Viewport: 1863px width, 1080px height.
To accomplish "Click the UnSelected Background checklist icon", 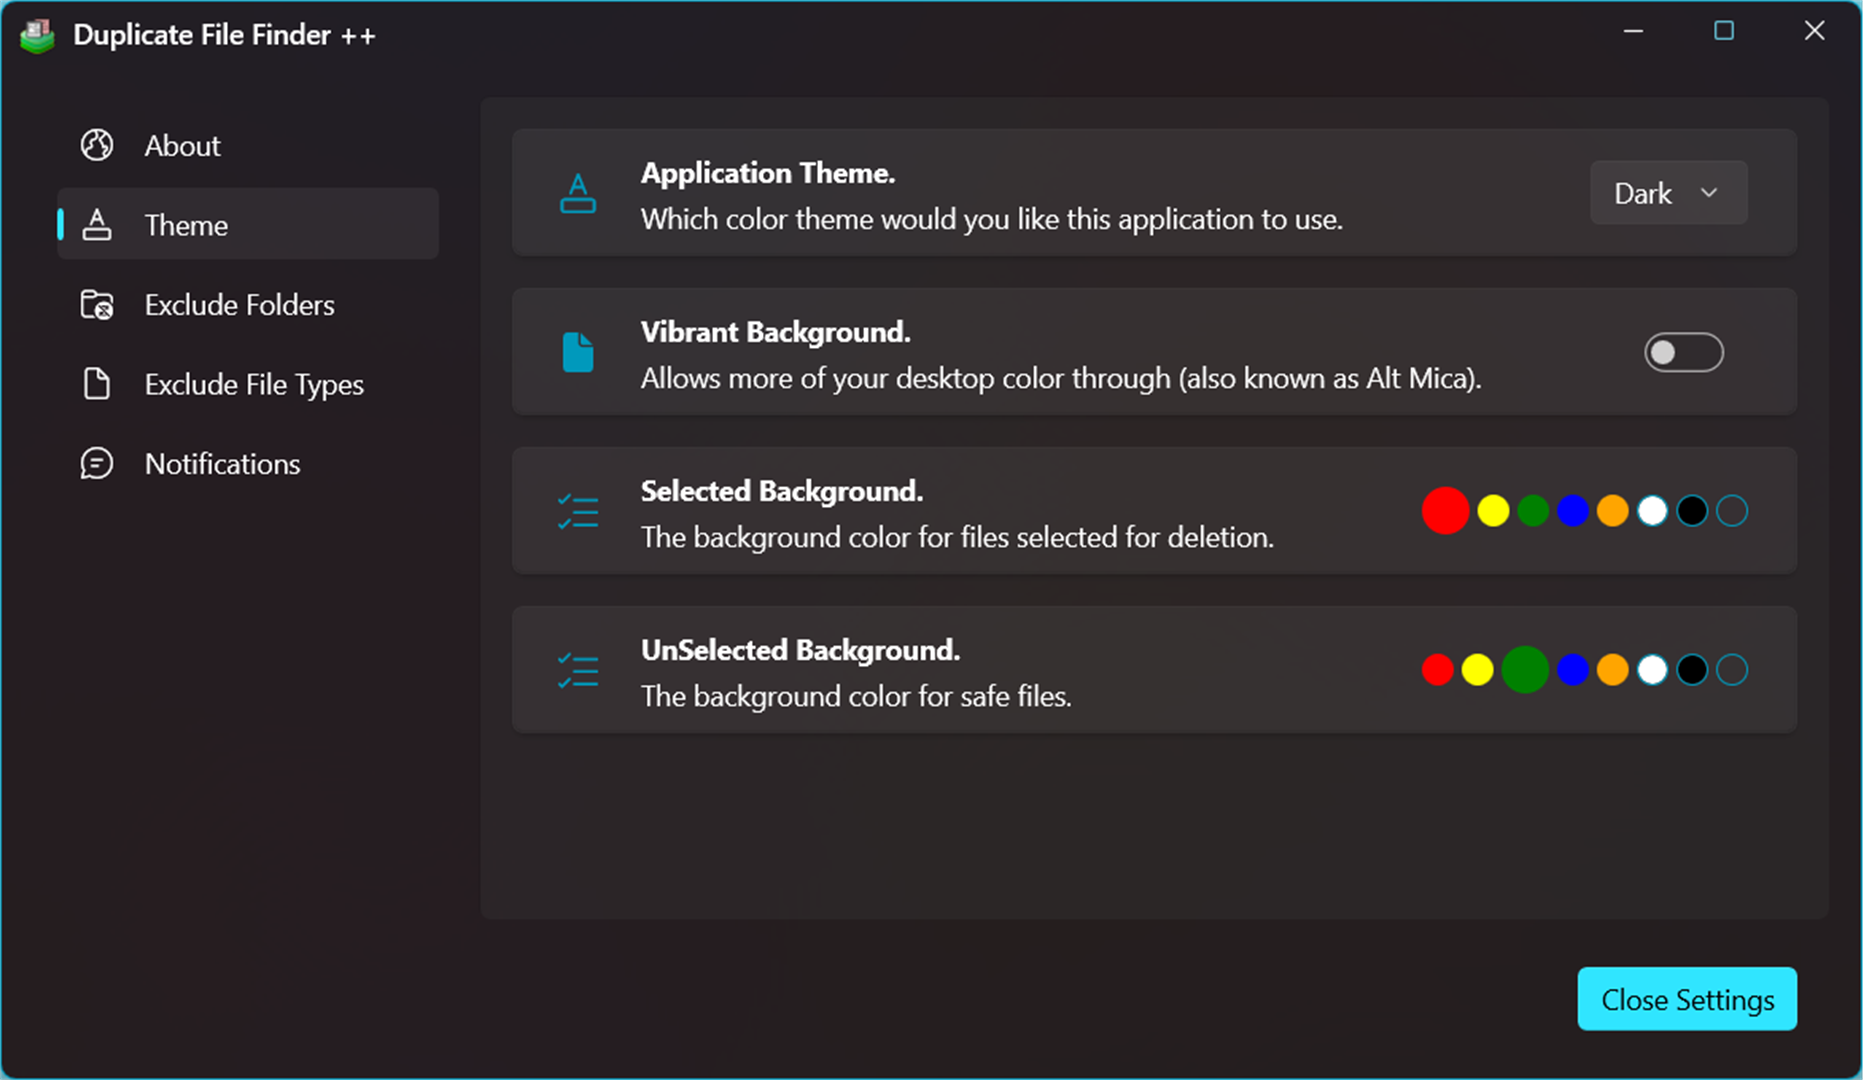I will 578,670.
